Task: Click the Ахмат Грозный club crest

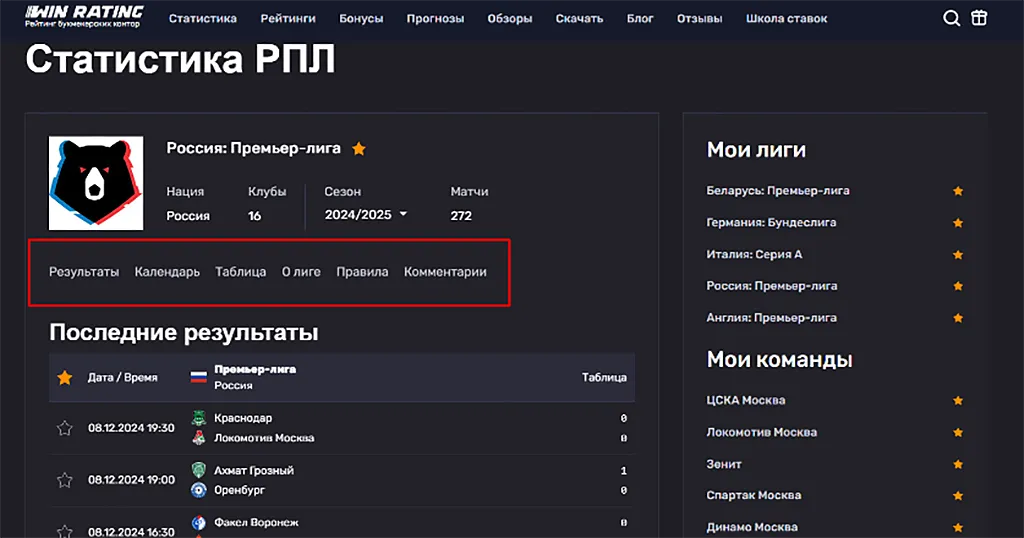Action: tap(199, 470)
